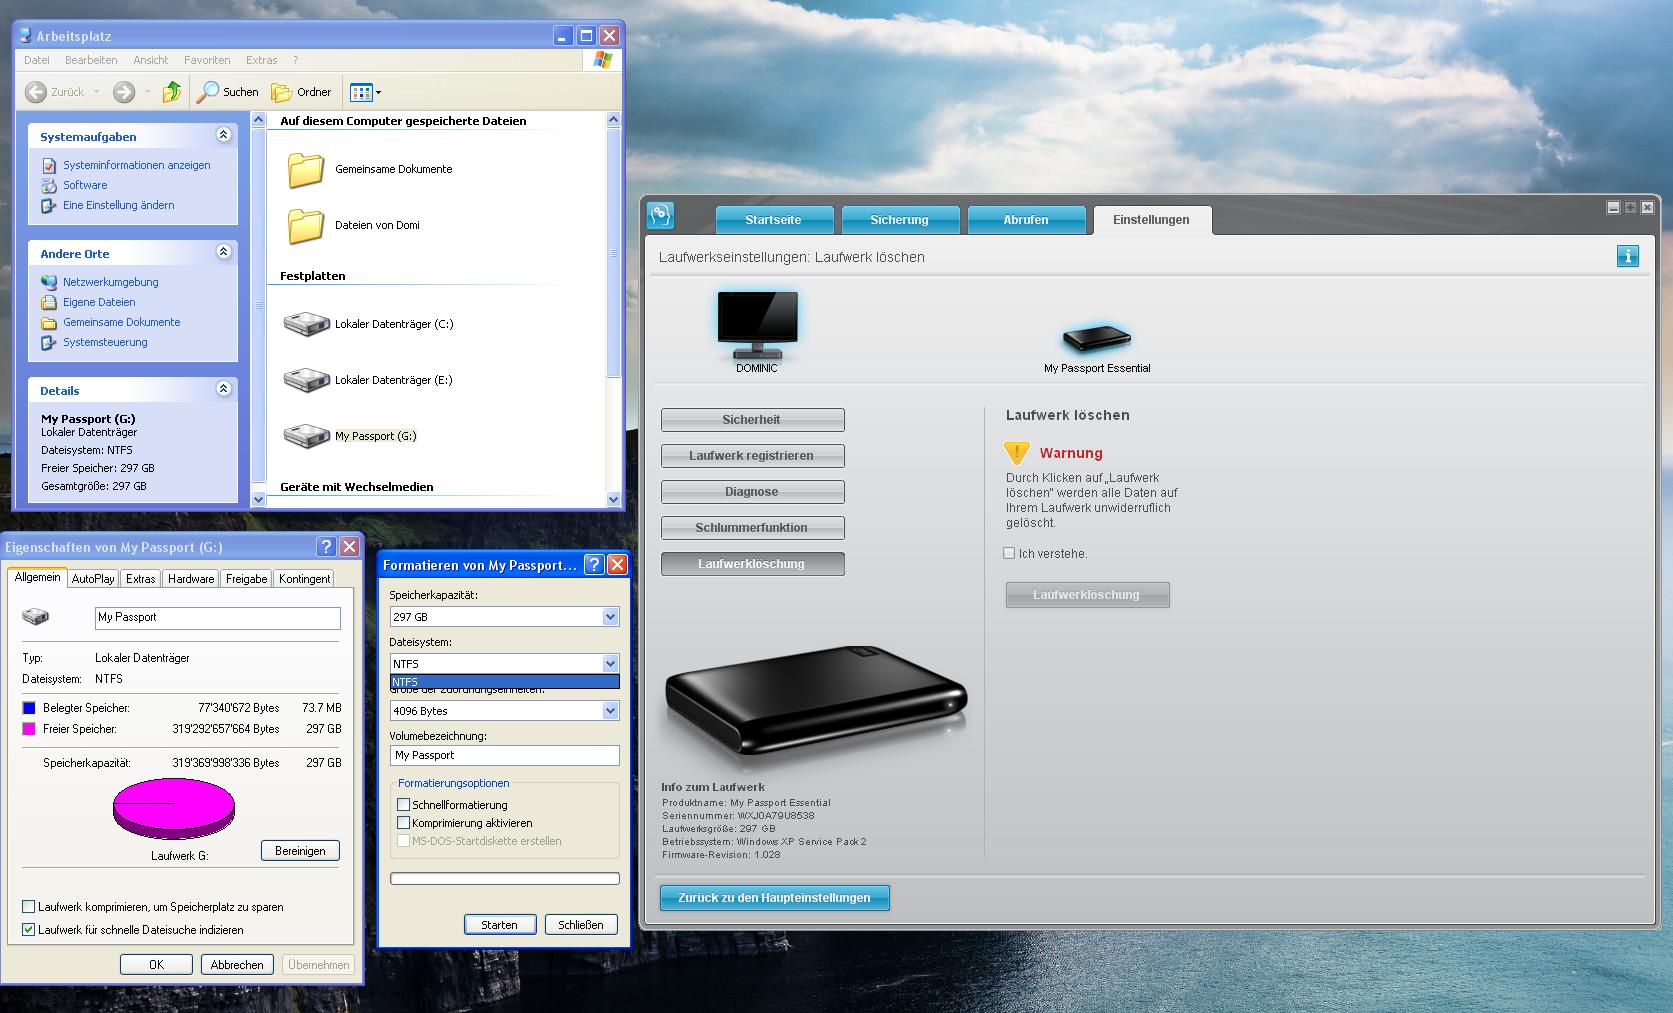
Task: Open the Extras menu
Action: click(262, 60)
